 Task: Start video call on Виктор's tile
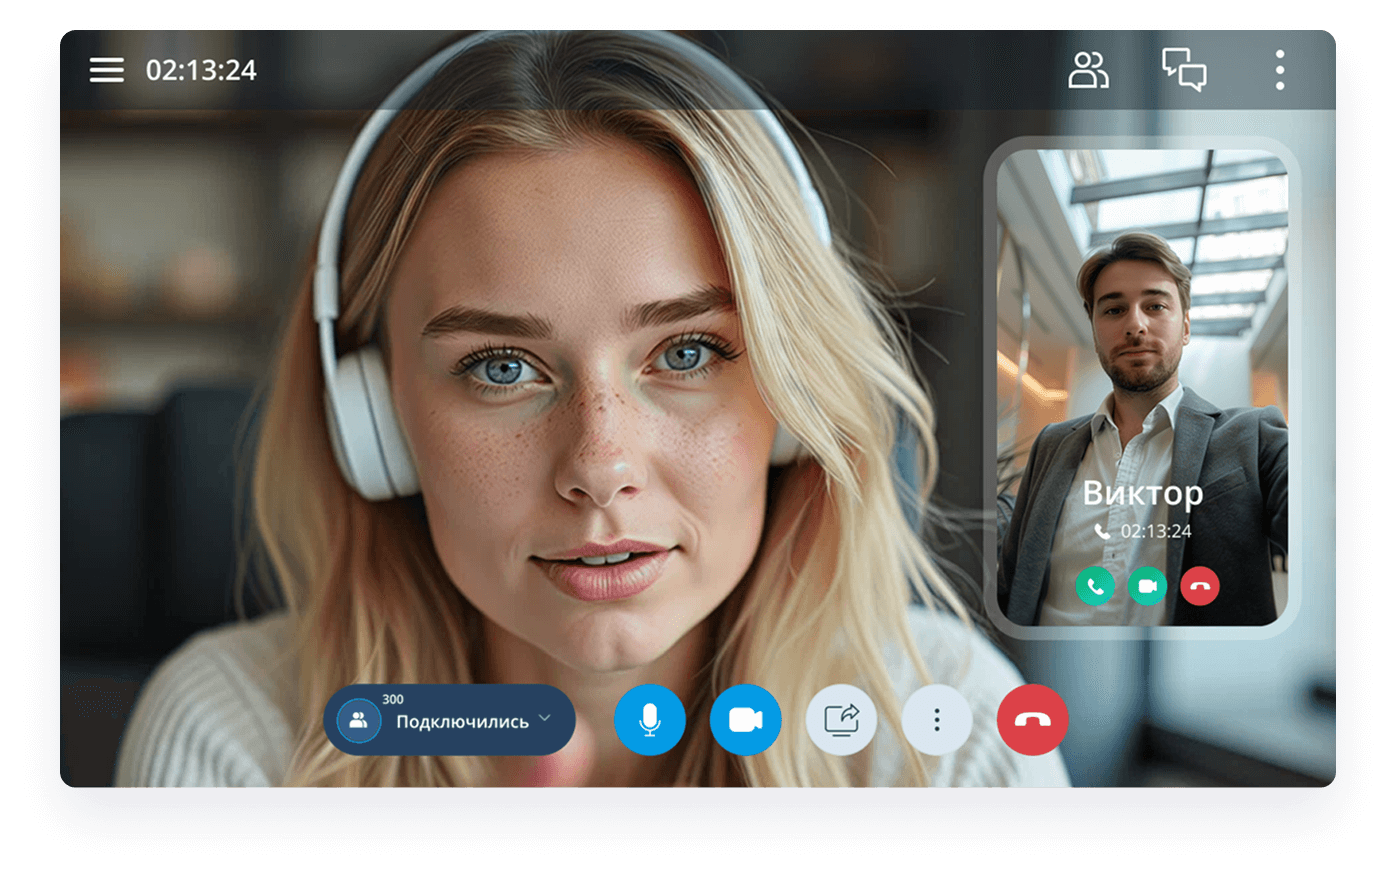(1147, 586)
